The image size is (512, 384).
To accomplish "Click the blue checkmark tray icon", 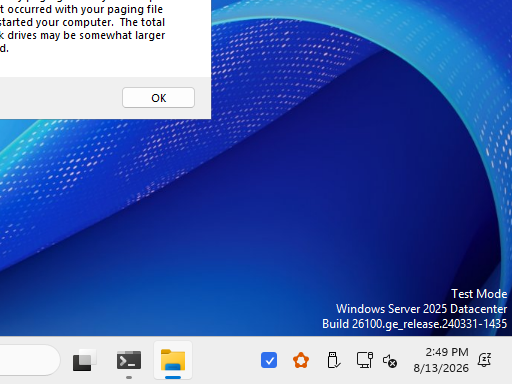I will click(269, 360).
